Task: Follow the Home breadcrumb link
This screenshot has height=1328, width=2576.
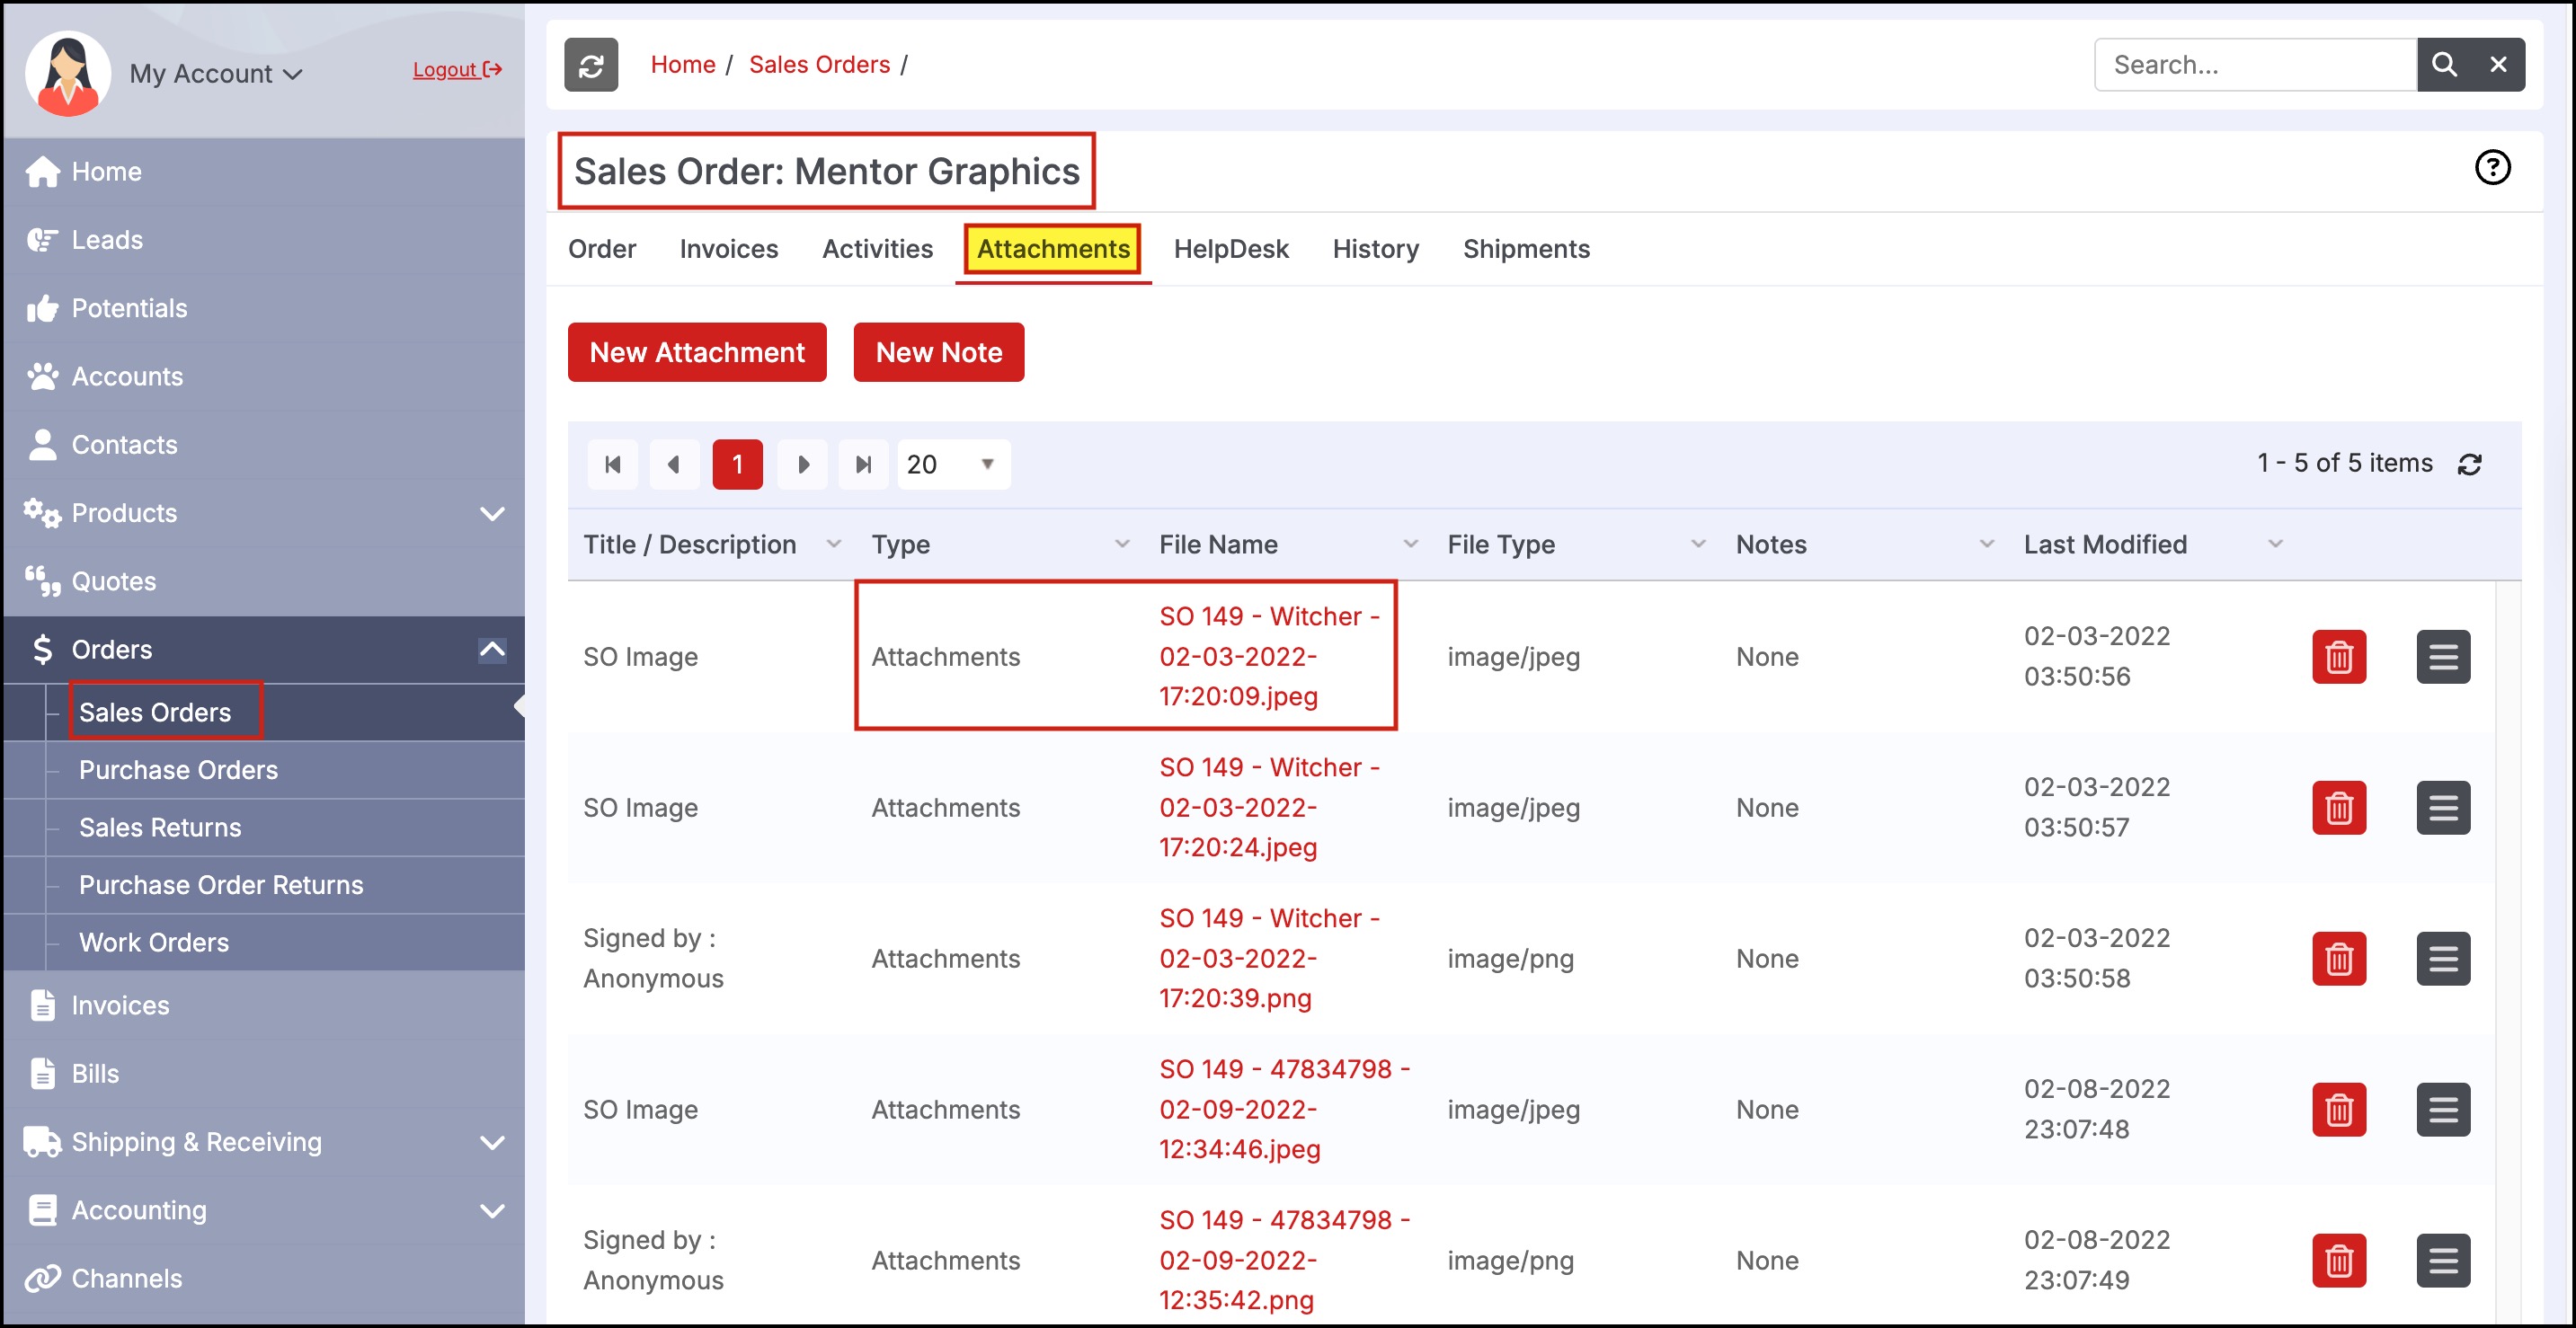Action: 683,65
